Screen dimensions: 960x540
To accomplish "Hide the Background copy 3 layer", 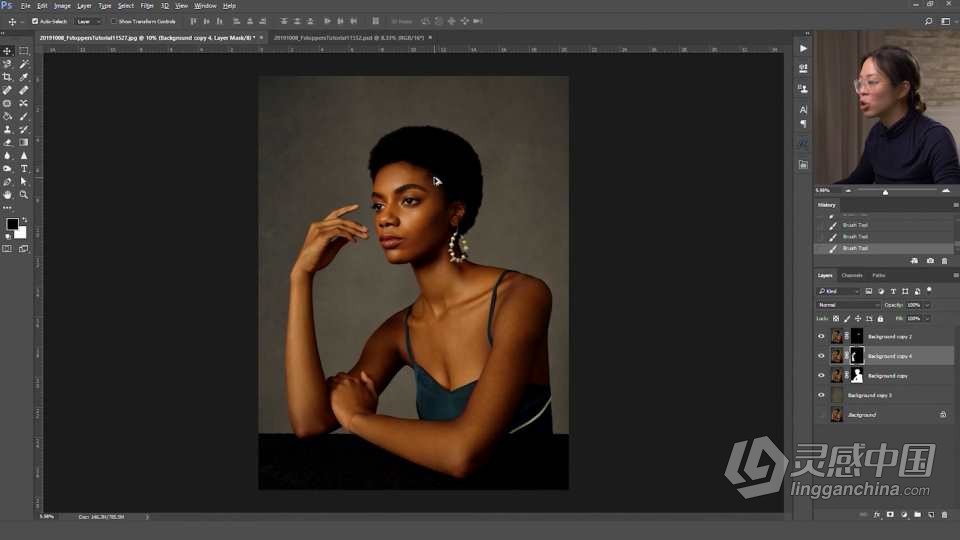I will (821, 395).
